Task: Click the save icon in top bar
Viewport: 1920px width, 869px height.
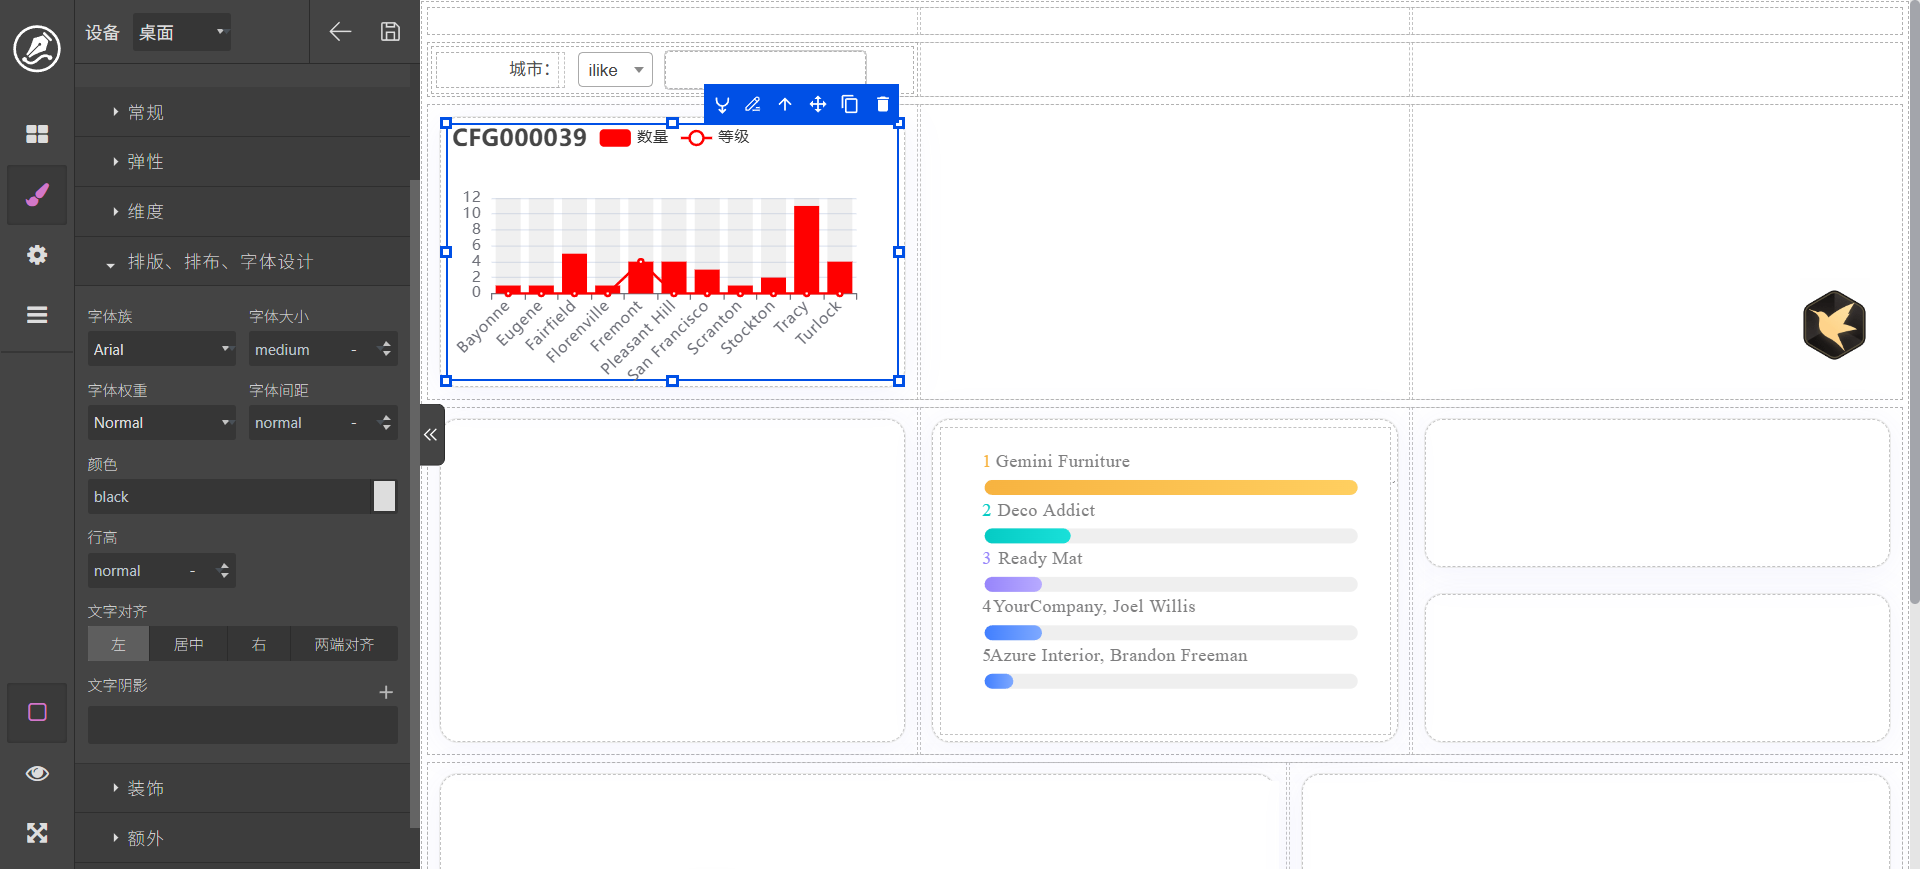Action: [390, 32]
